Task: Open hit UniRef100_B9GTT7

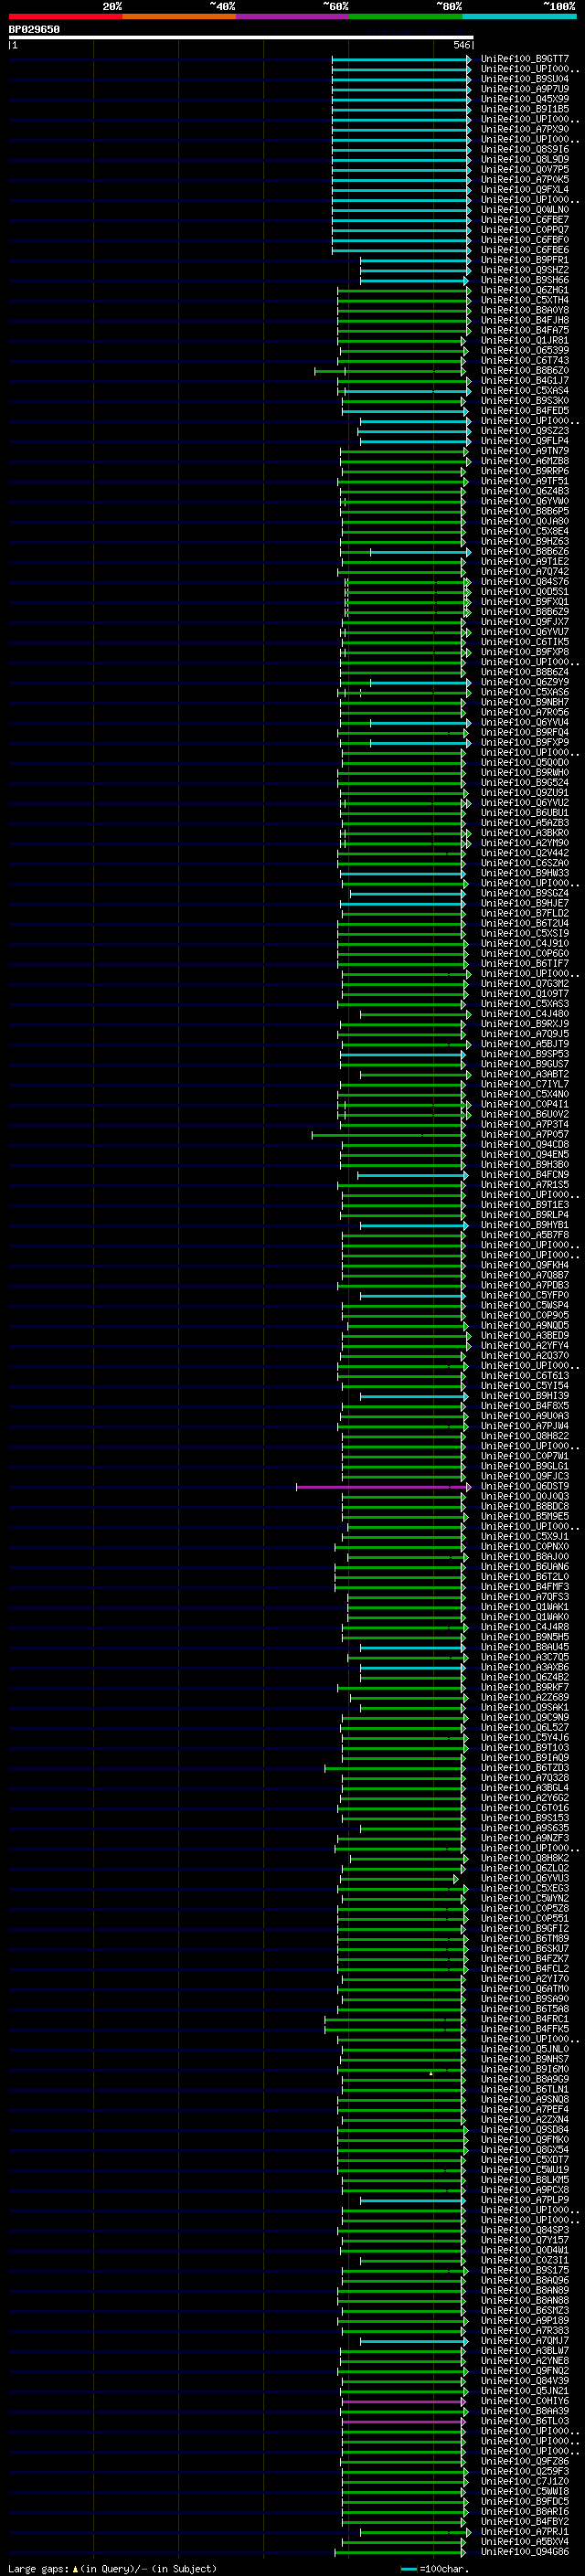Action: click(x=525, y=59)
